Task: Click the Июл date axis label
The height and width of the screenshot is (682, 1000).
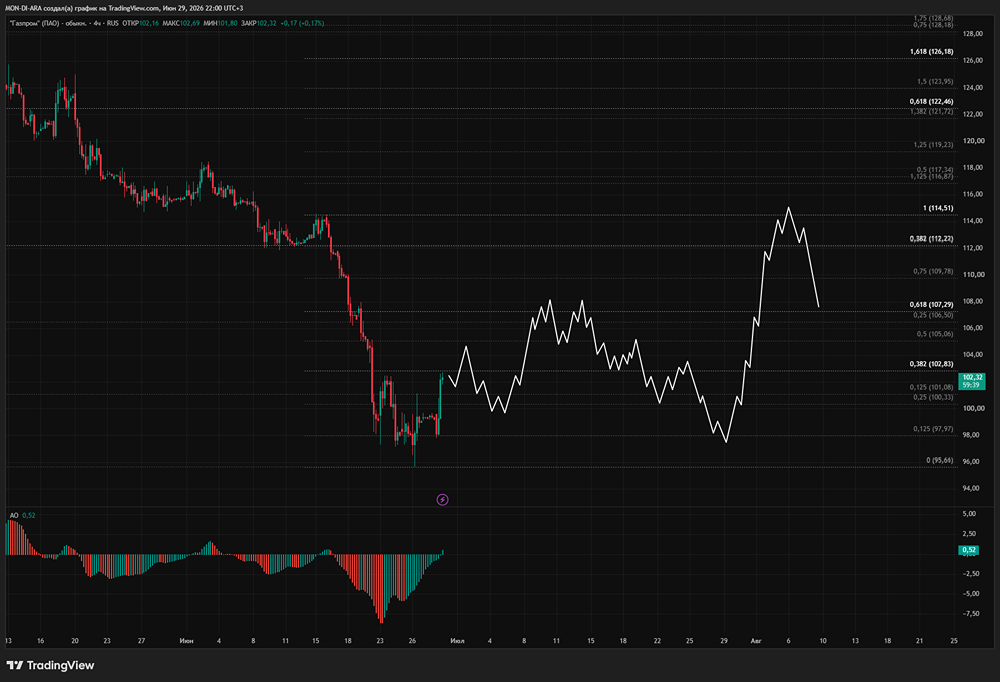Action: coord(457,641)
